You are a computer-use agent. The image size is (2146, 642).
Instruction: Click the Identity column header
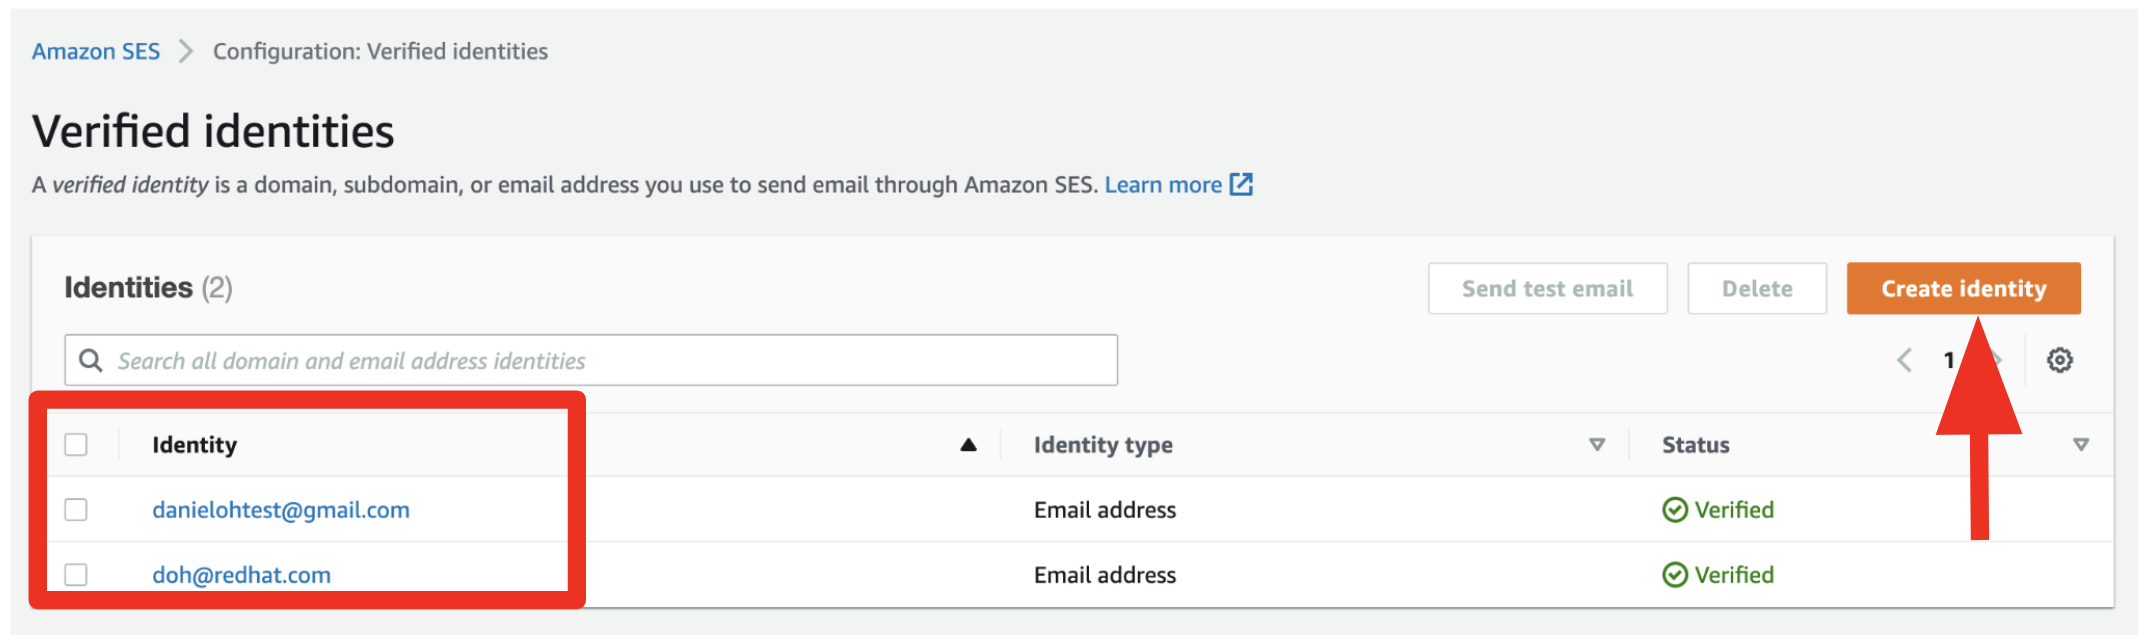click(x=194, y=445)
